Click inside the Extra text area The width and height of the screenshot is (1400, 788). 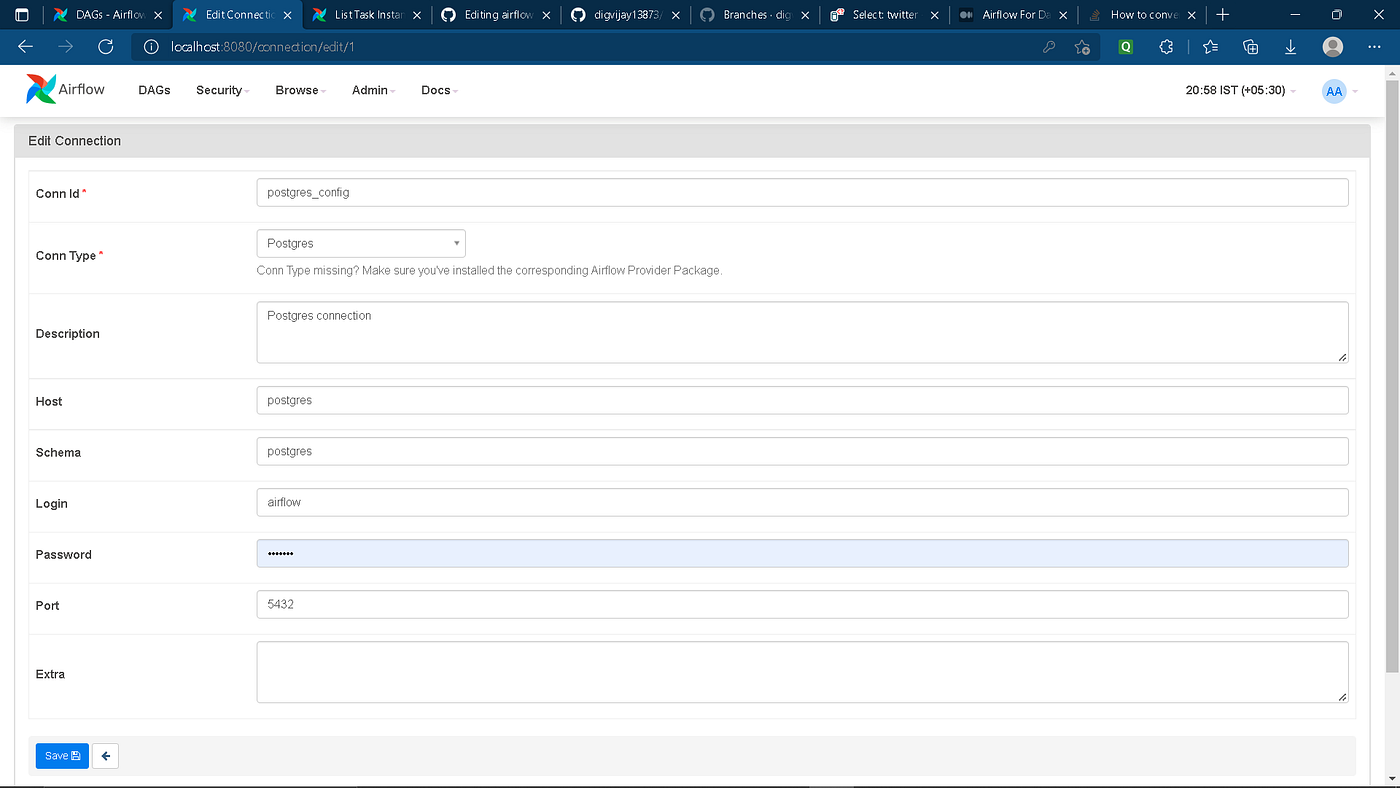[800, 671]
